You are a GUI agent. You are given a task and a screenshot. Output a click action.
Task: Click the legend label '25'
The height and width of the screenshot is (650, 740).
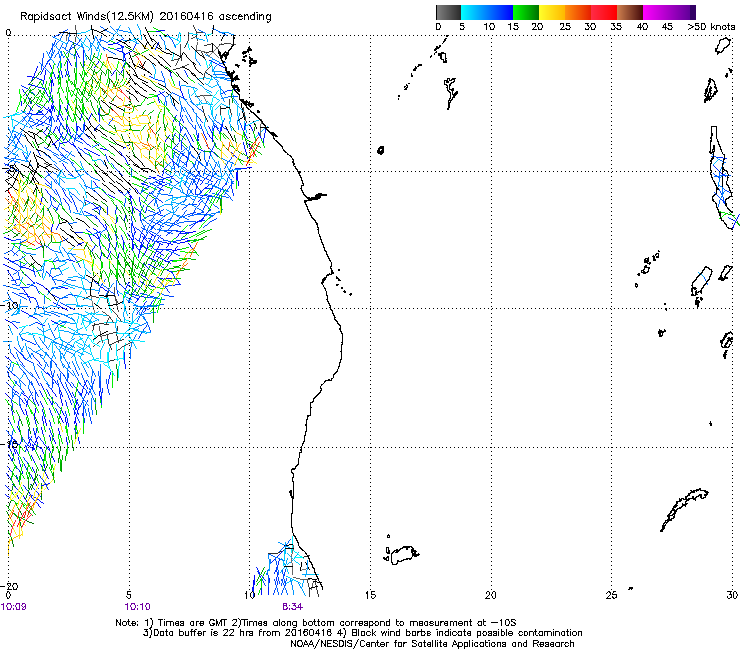565,27
